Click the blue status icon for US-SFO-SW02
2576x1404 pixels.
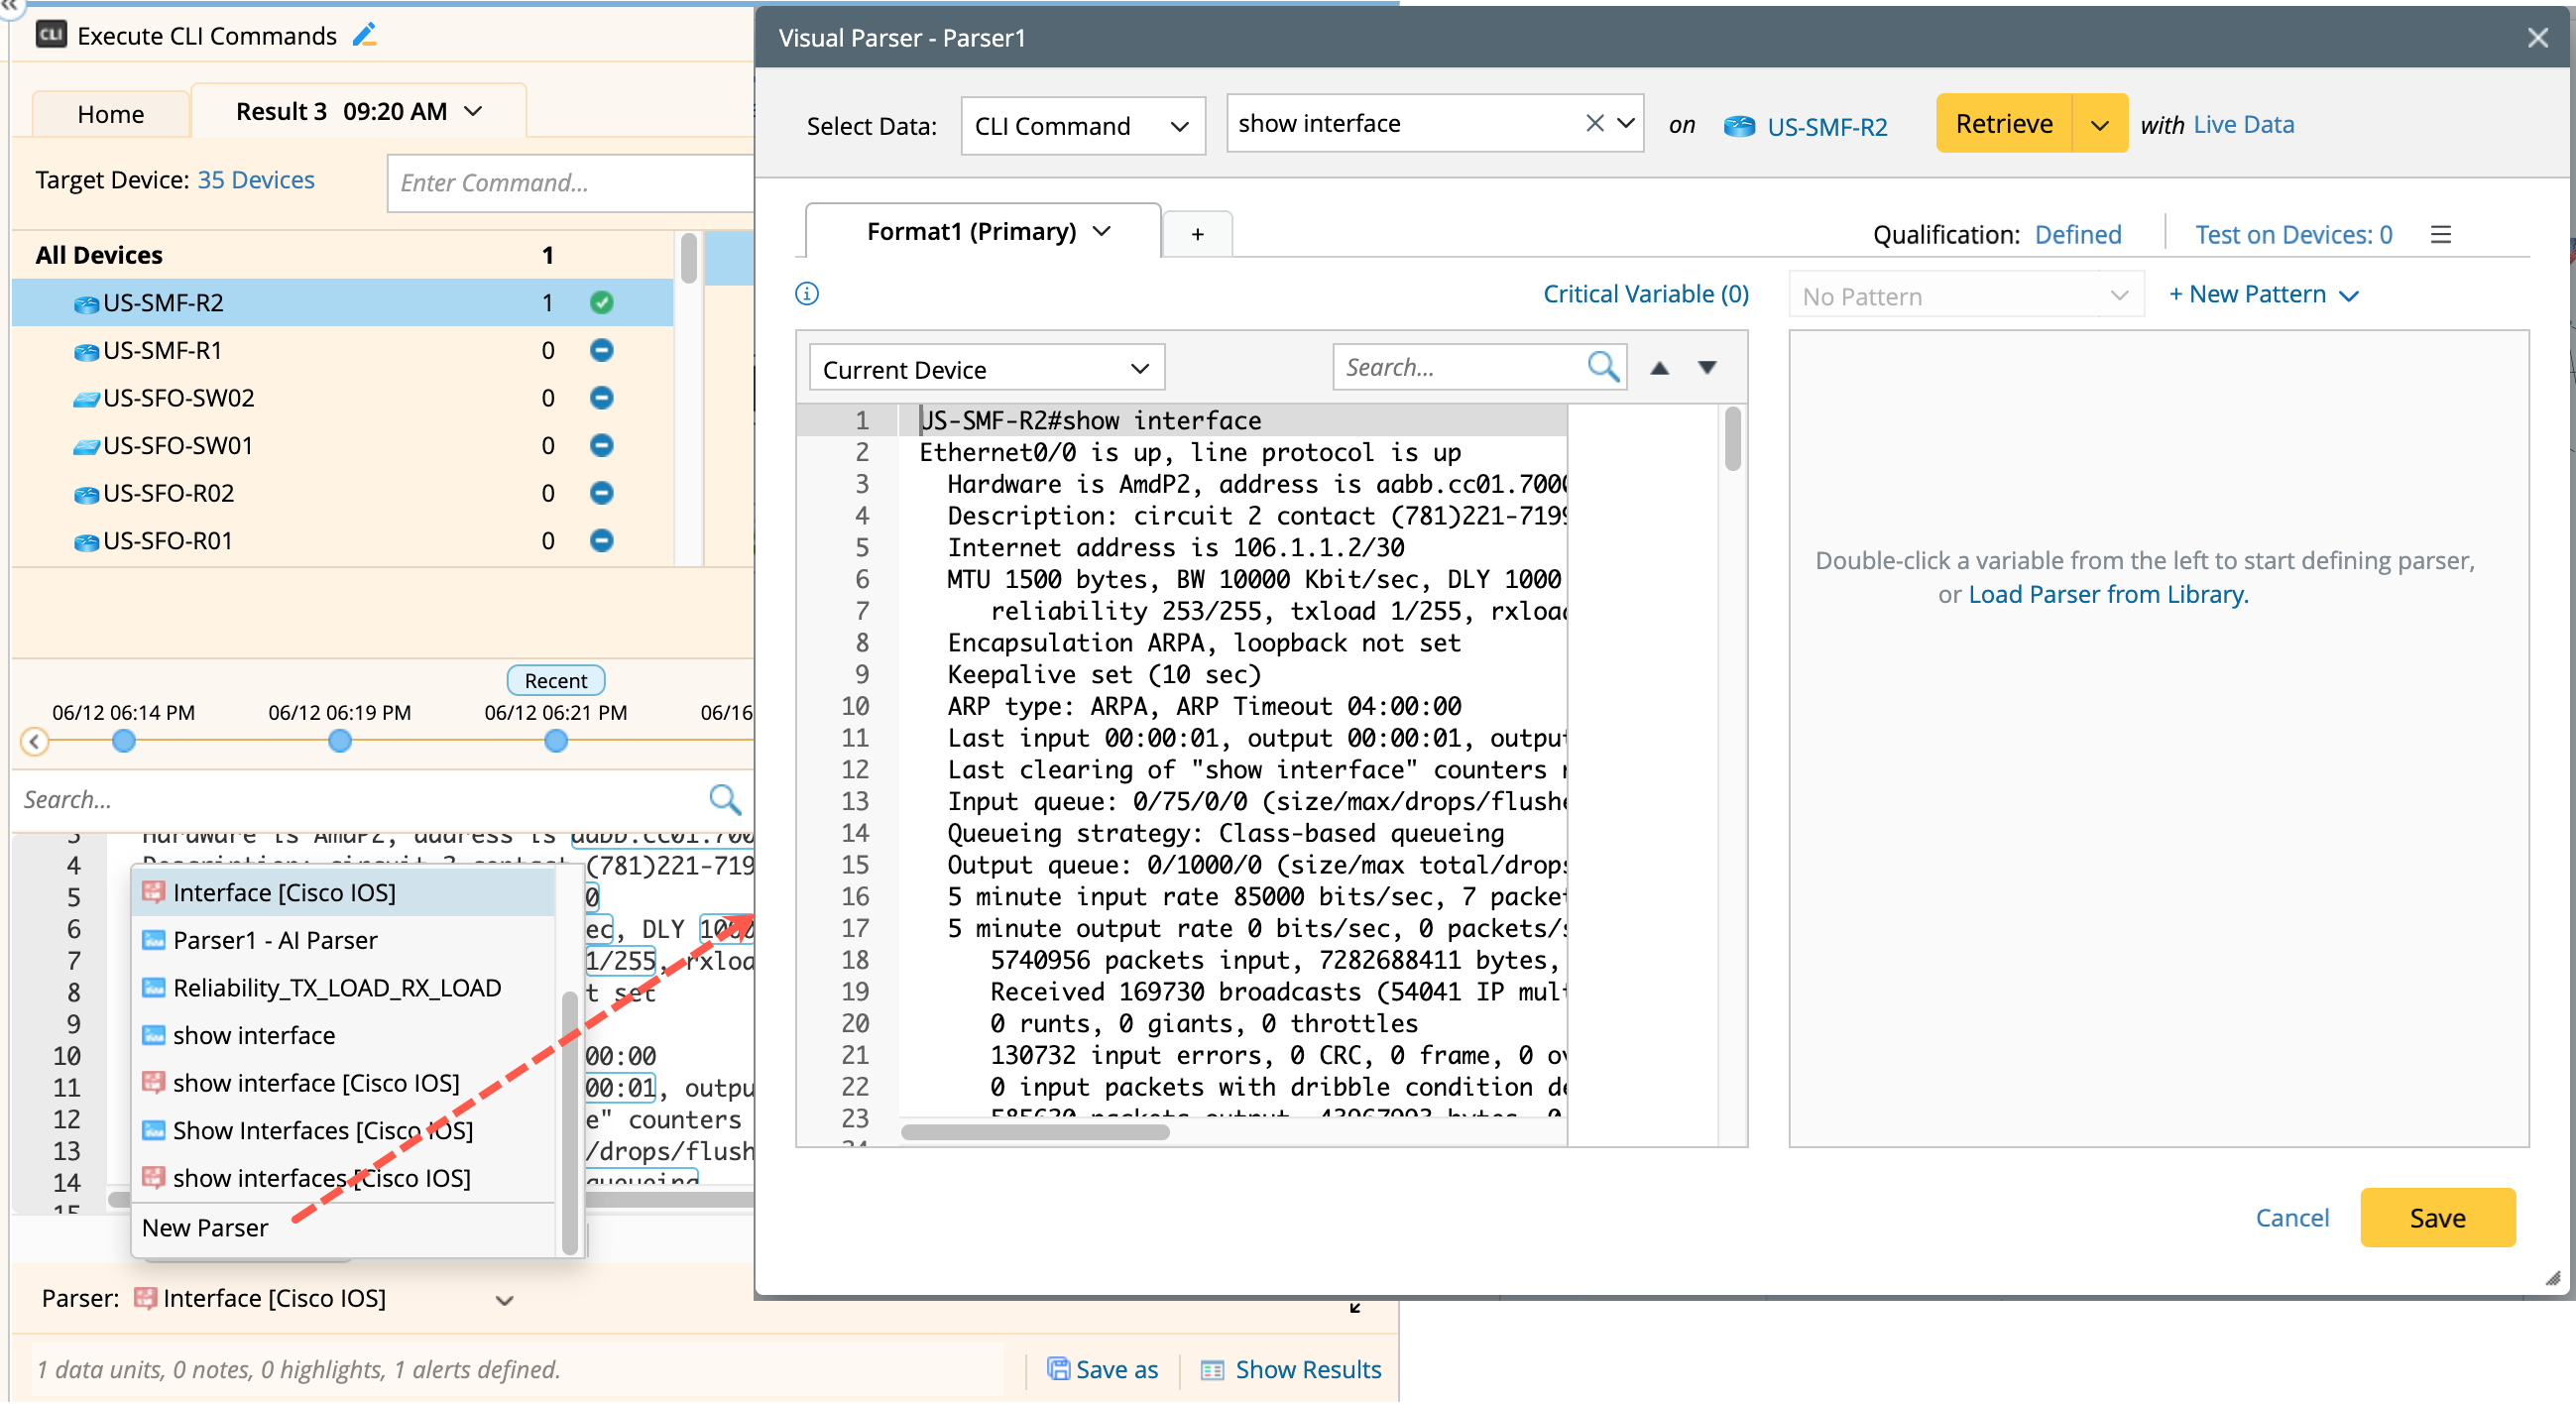click(x=601, y=398)
